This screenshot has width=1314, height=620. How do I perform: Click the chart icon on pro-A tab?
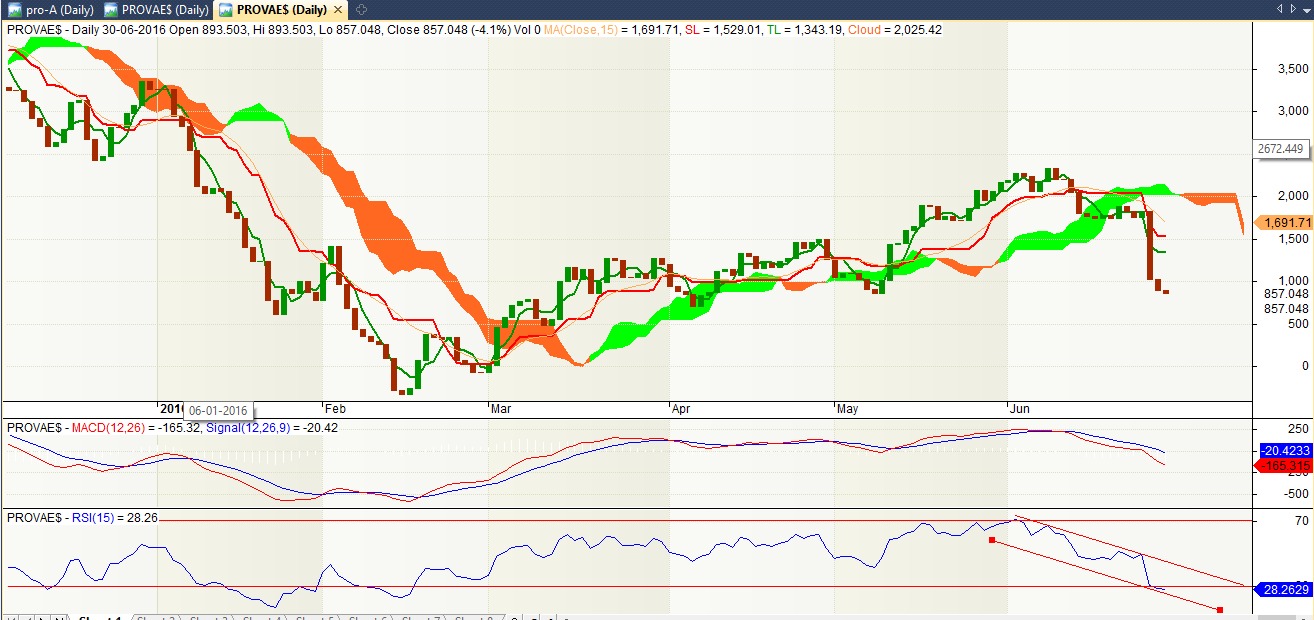(15, 10)
